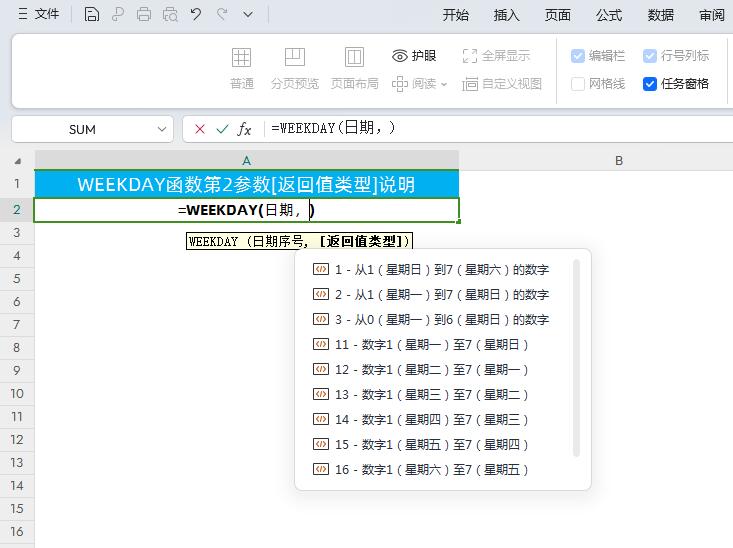733x548 pixels.
Task: Confirm formula with green checkmark
Action: pyautogui.click(x=223, y=129)
